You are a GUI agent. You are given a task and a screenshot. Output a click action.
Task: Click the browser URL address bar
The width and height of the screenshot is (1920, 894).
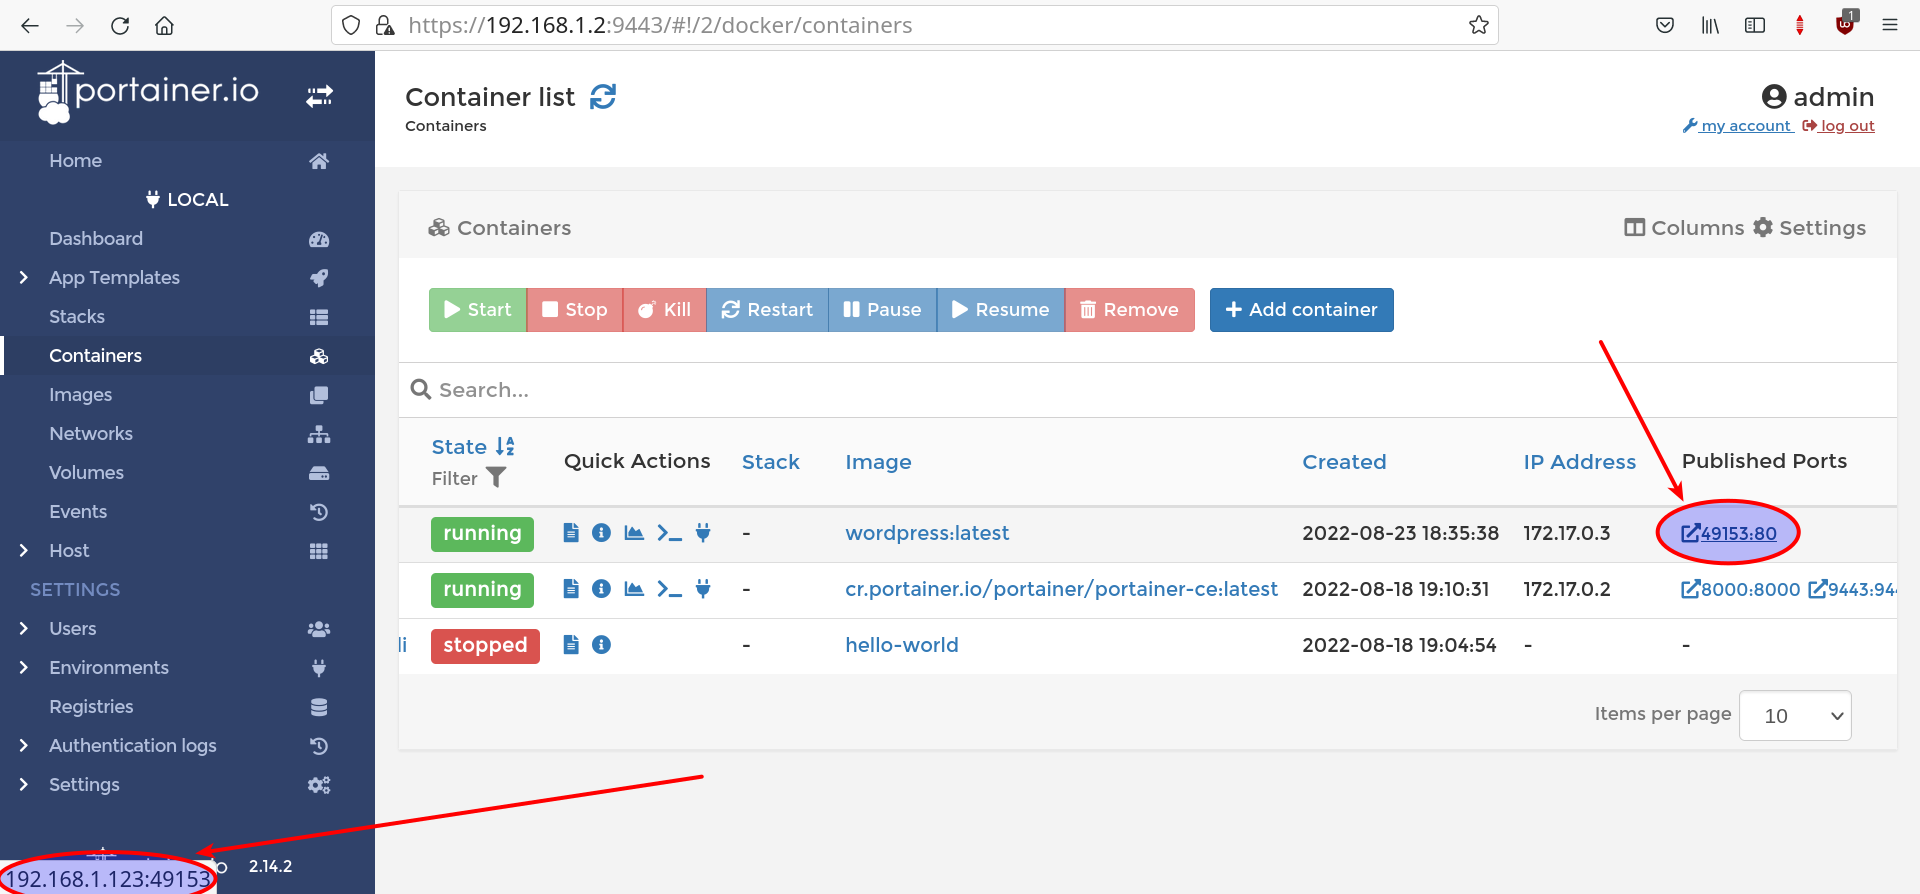coord(915,25)
